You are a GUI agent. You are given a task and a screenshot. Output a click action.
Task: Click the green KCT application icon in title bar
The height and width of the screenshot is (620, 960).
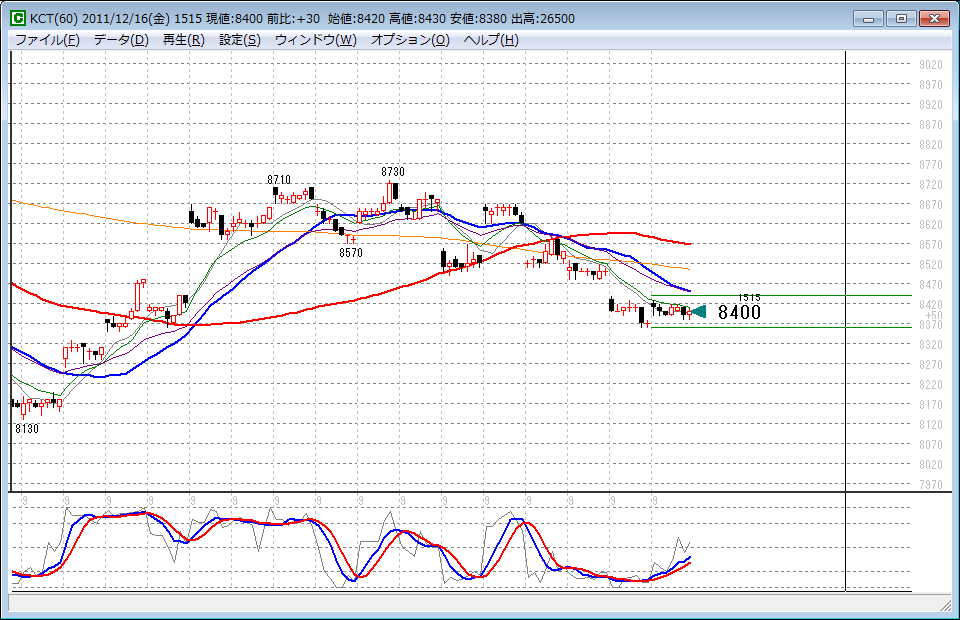point(17,19)
